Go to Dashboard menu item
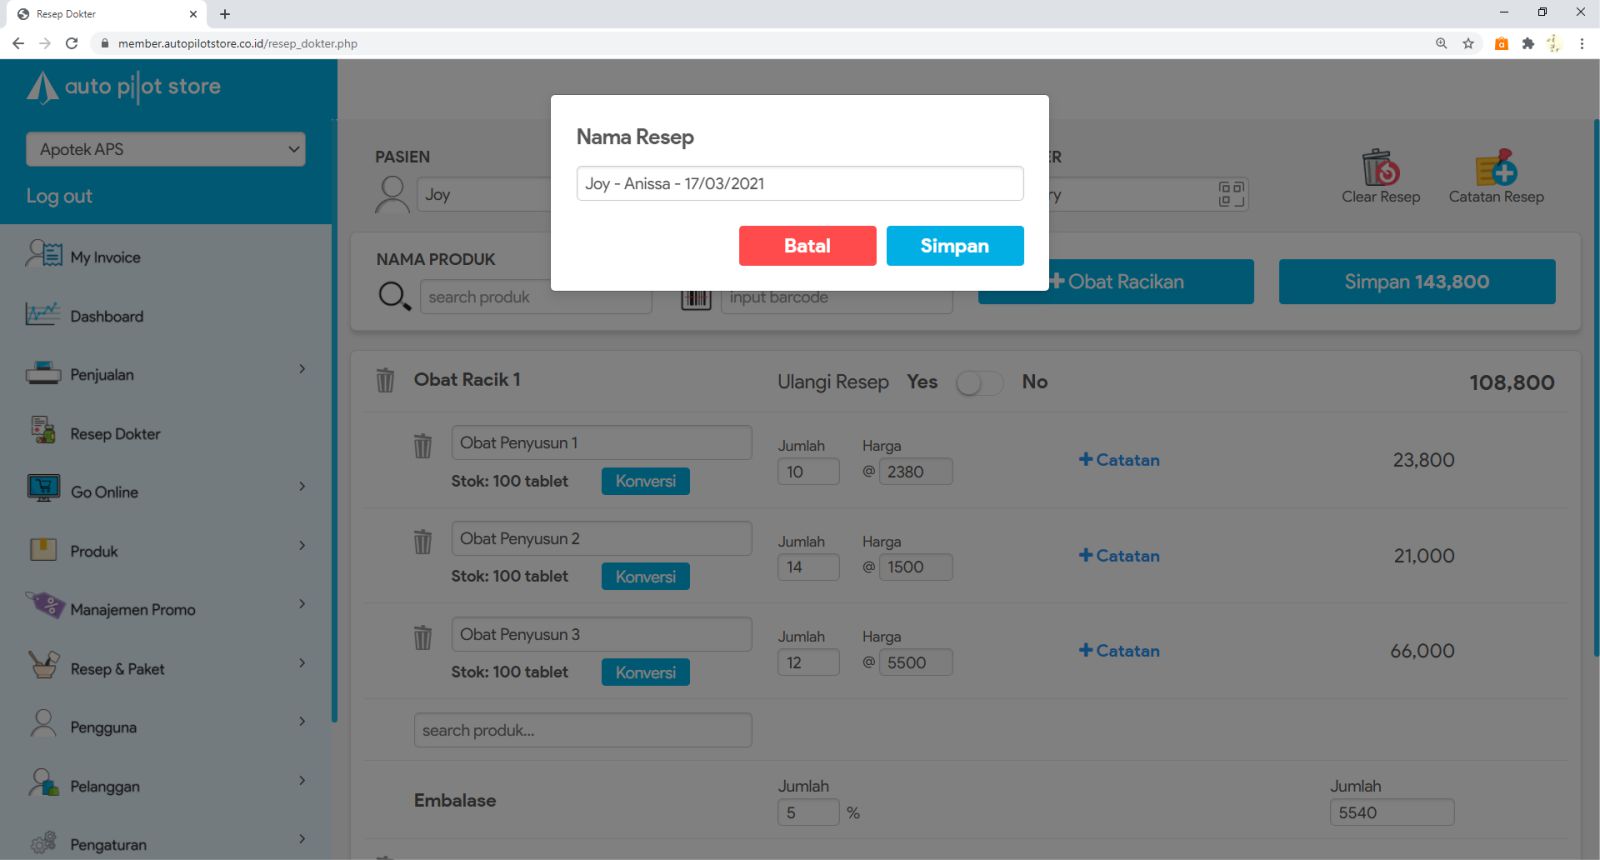Screen dimensions: 1600x860 pyautogui.click(x=106, y=316)
